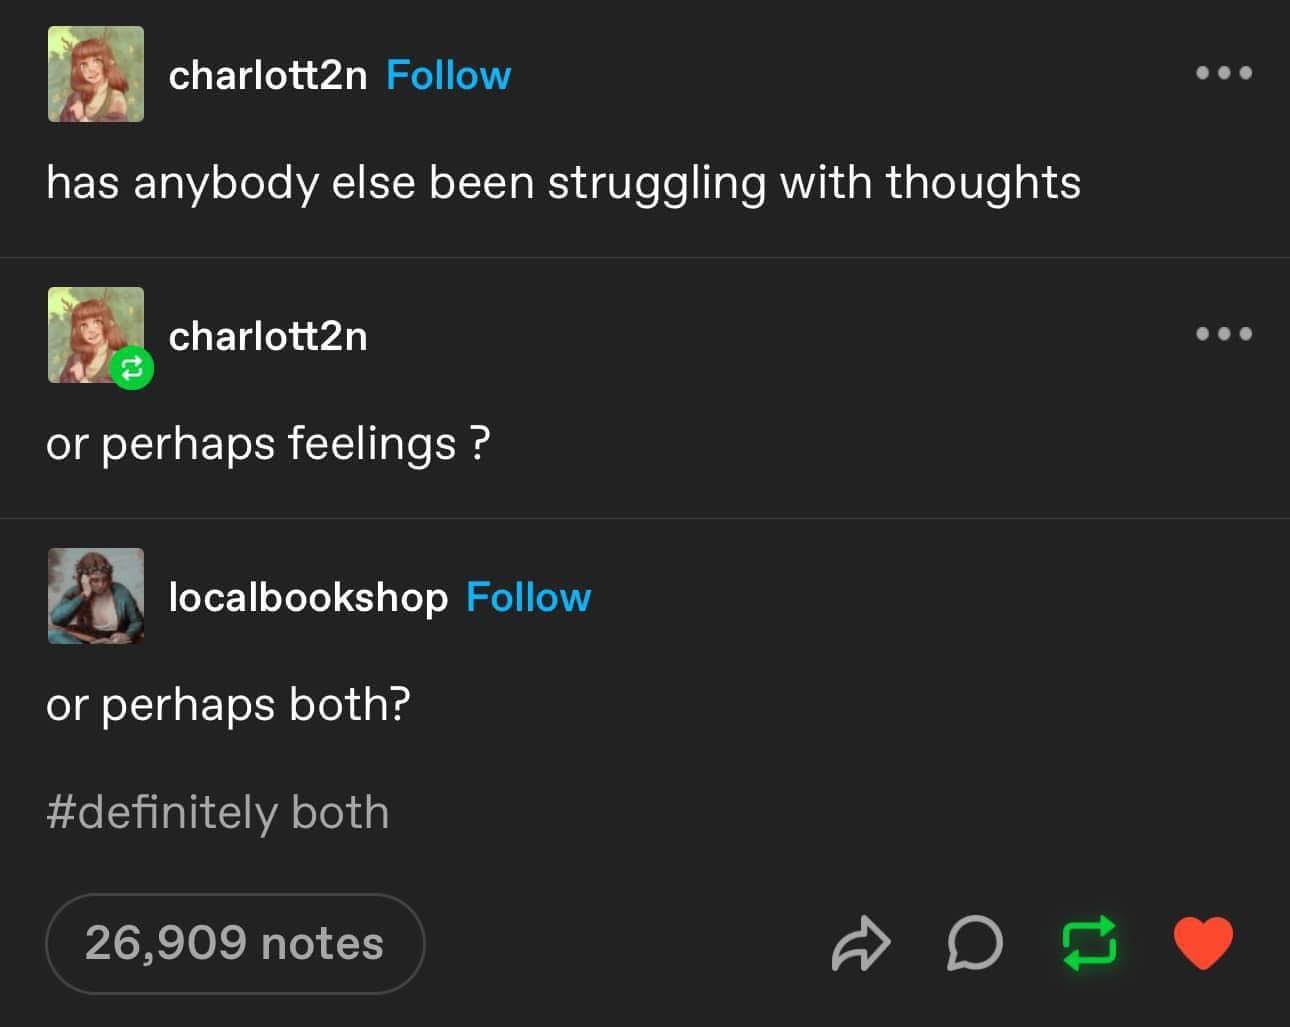The width and height of the screenshot is (1290, 1027).
Task: Share the post using the arrow icon
Action: click(x=859, y=944)
